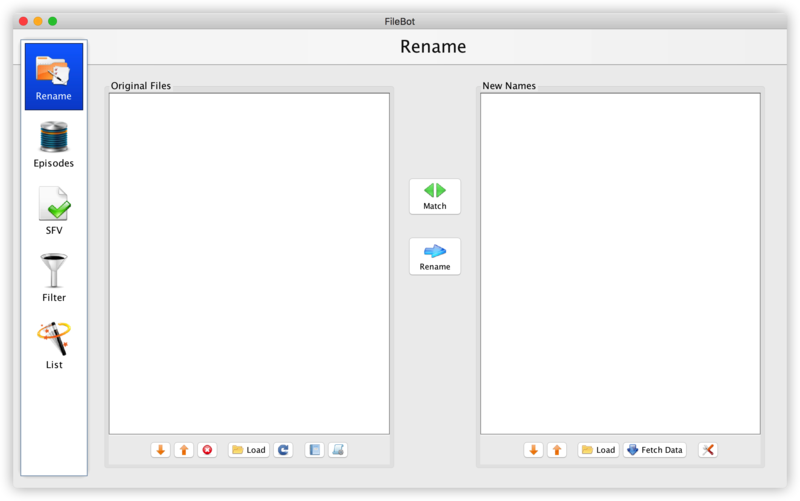Move up item in Original Files
The width and height of the screenshot is (800, 501).
pyautogui.click(x=184, y=450)
